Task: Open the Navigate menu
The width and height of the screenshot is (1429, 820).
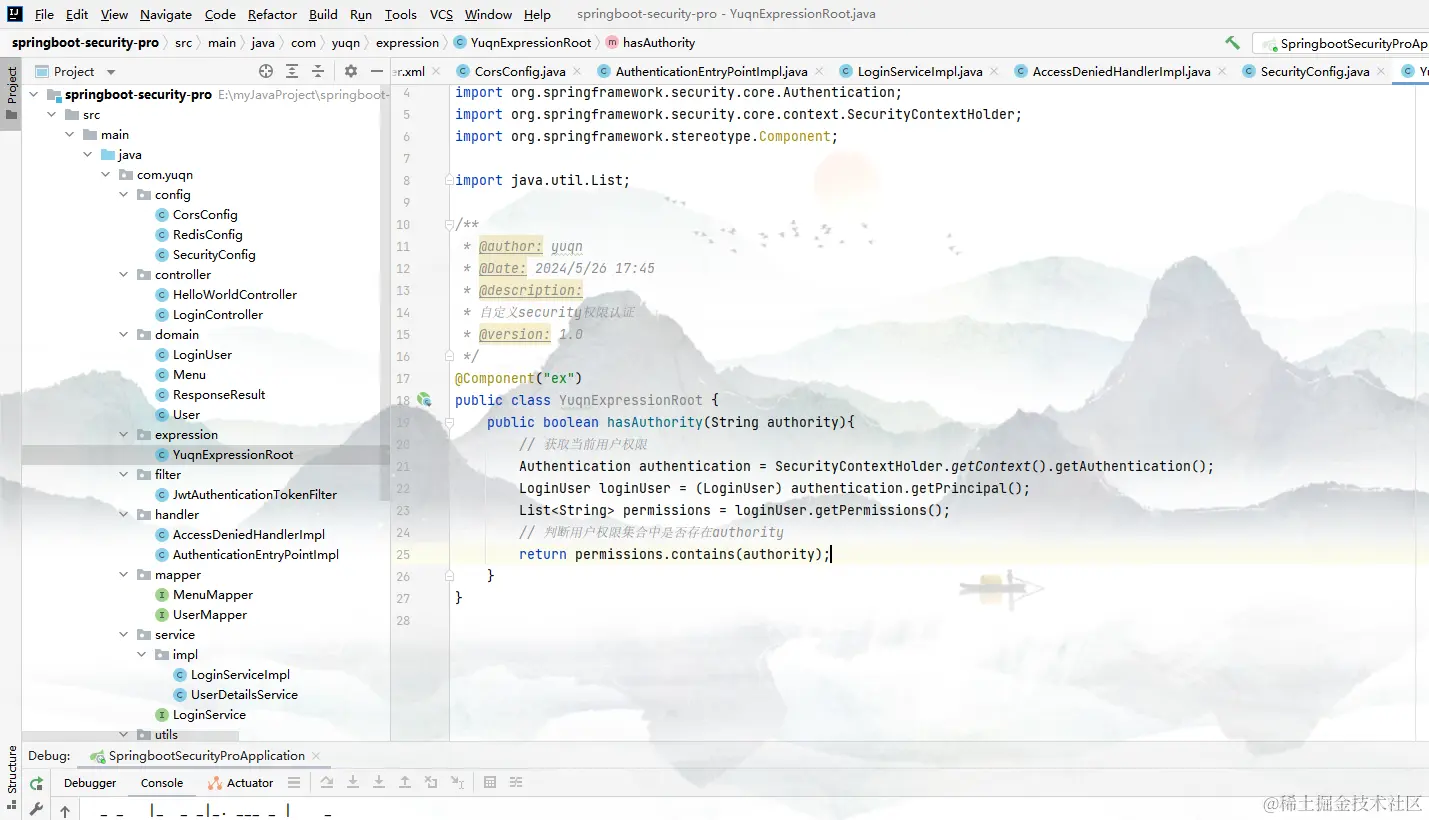Action: coord(166,15)
